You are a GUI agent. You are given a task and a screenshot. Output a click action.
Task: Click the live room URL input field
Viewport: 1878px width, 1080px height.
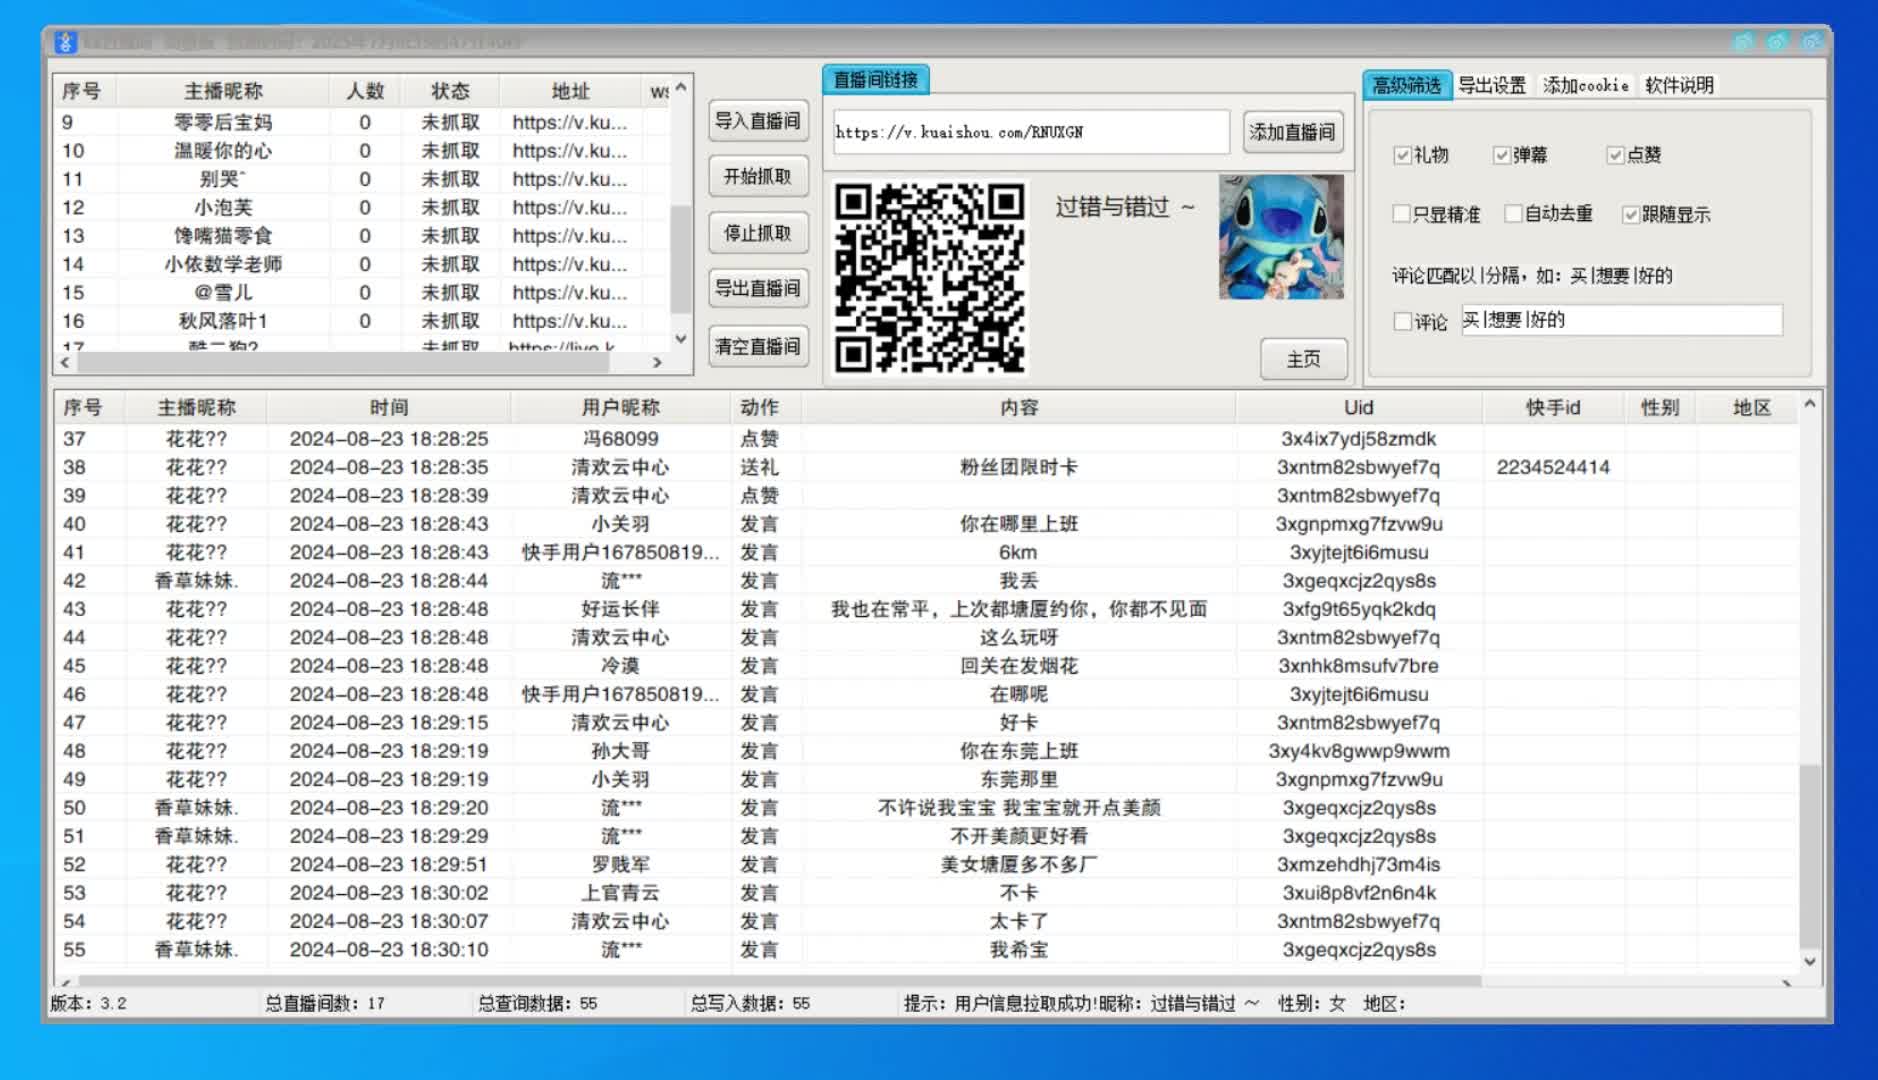coord(1030,132)
